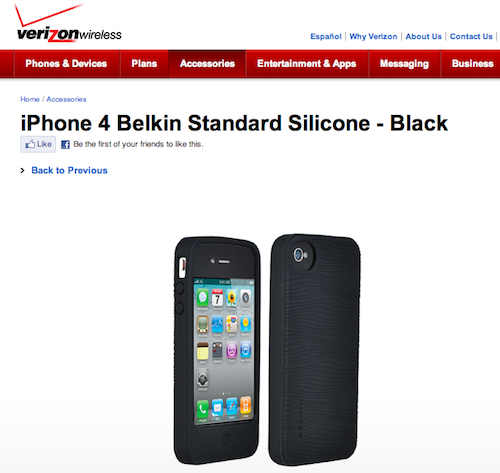Click the Verizon Wireless logo
The height and width of the screenshot is (473, 500).
click(69, 23)
